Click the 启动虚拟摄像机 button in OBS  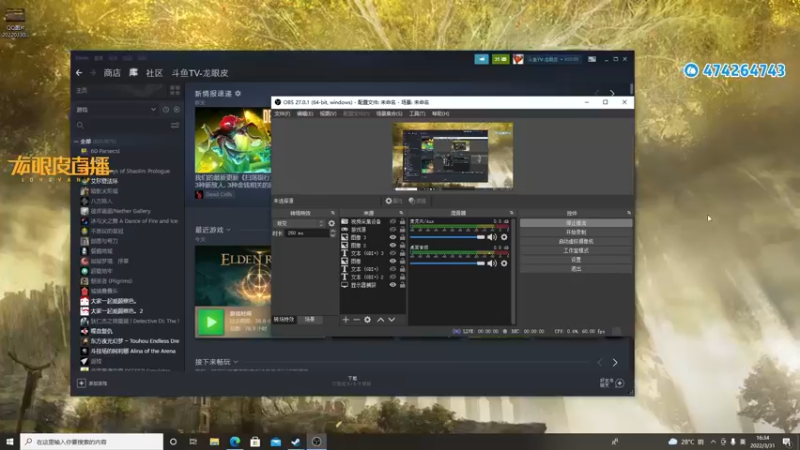(x=576, y=241)
